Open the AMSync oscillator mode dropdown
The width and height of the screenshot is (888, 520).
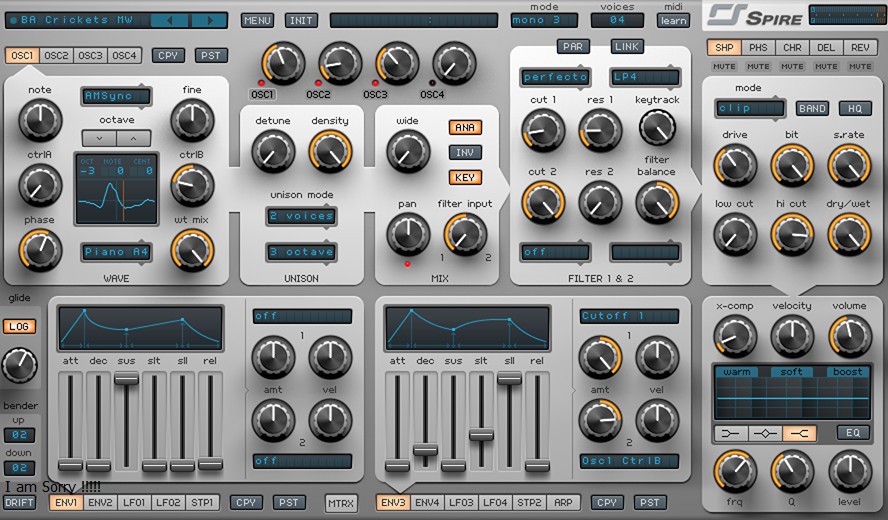pos(116,96)
